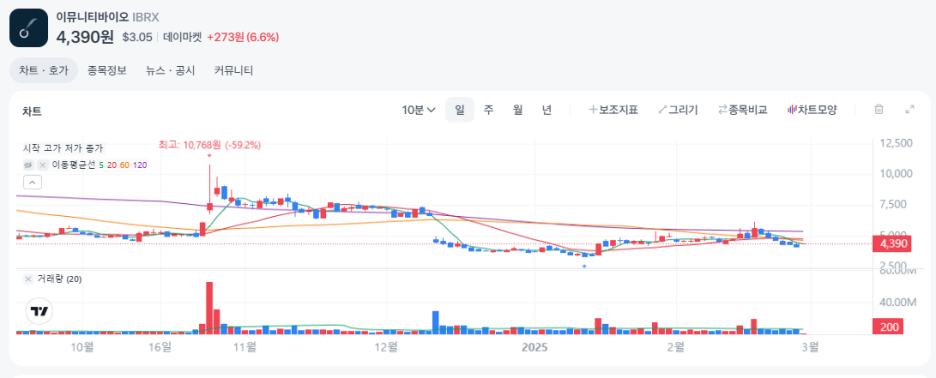Remove the 이동평균선 indicator with X
Screen dimensions: 936x378
tap(42, 165)
